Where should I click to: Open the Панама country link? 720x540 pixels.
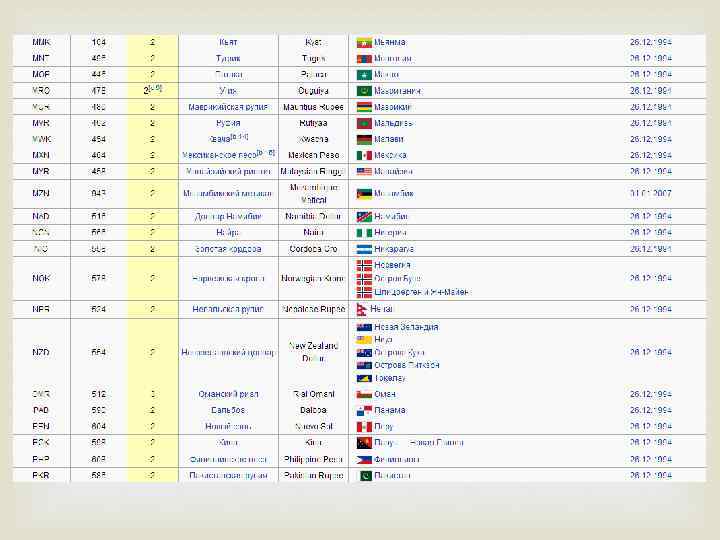point(389,411)
